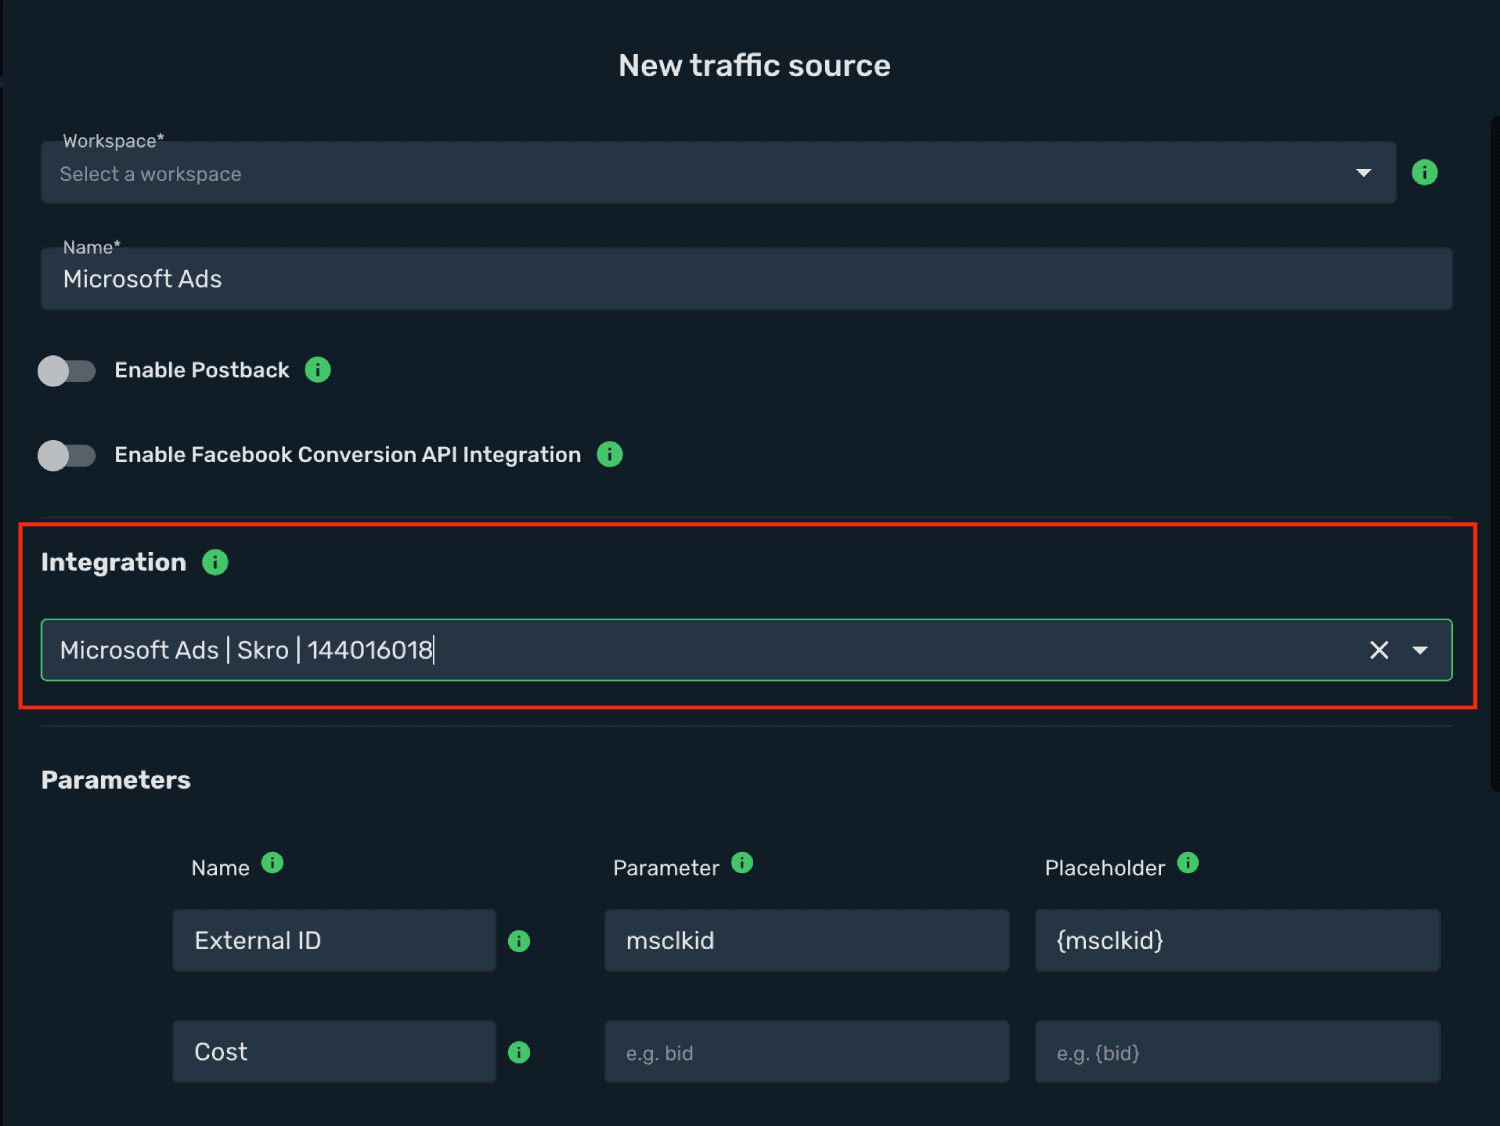The image size is (1500, 1126).
Task: Click the Name field containing Microsoft Ads
Action: point(746,279)
